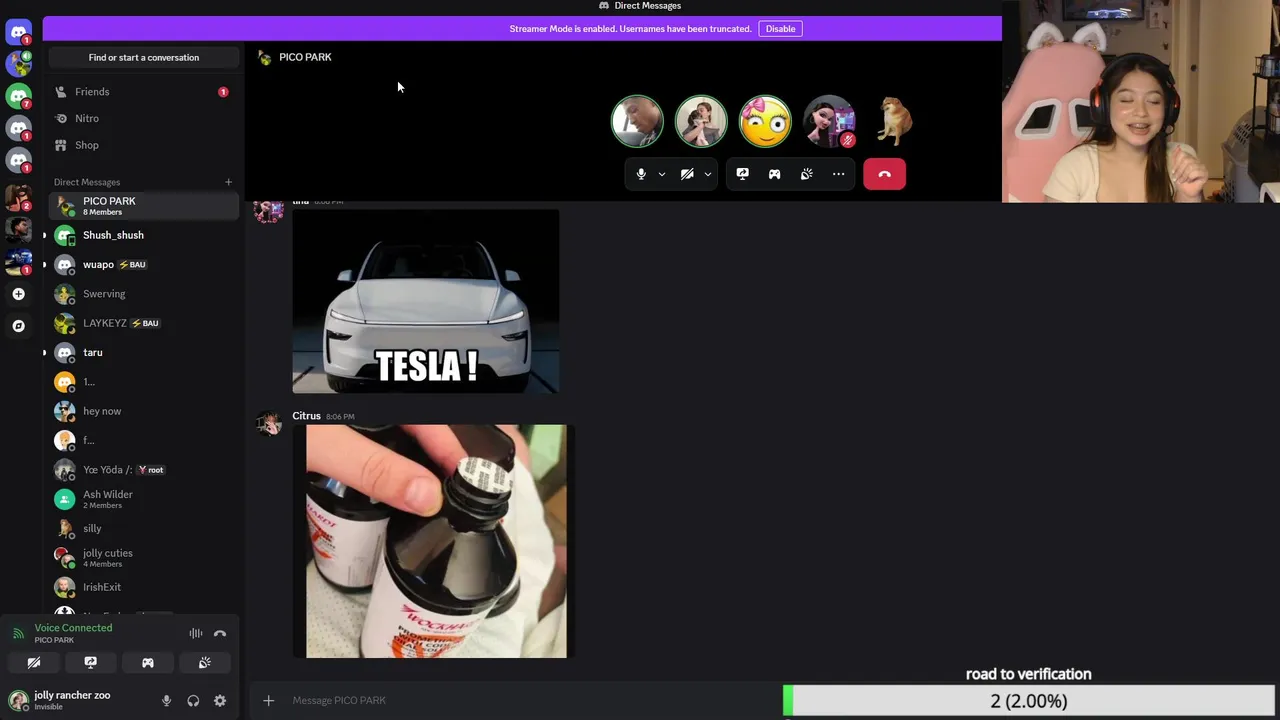1280x720 pixels.
Task: Open DM with Yœ Yöda
Action: [143, 470]
